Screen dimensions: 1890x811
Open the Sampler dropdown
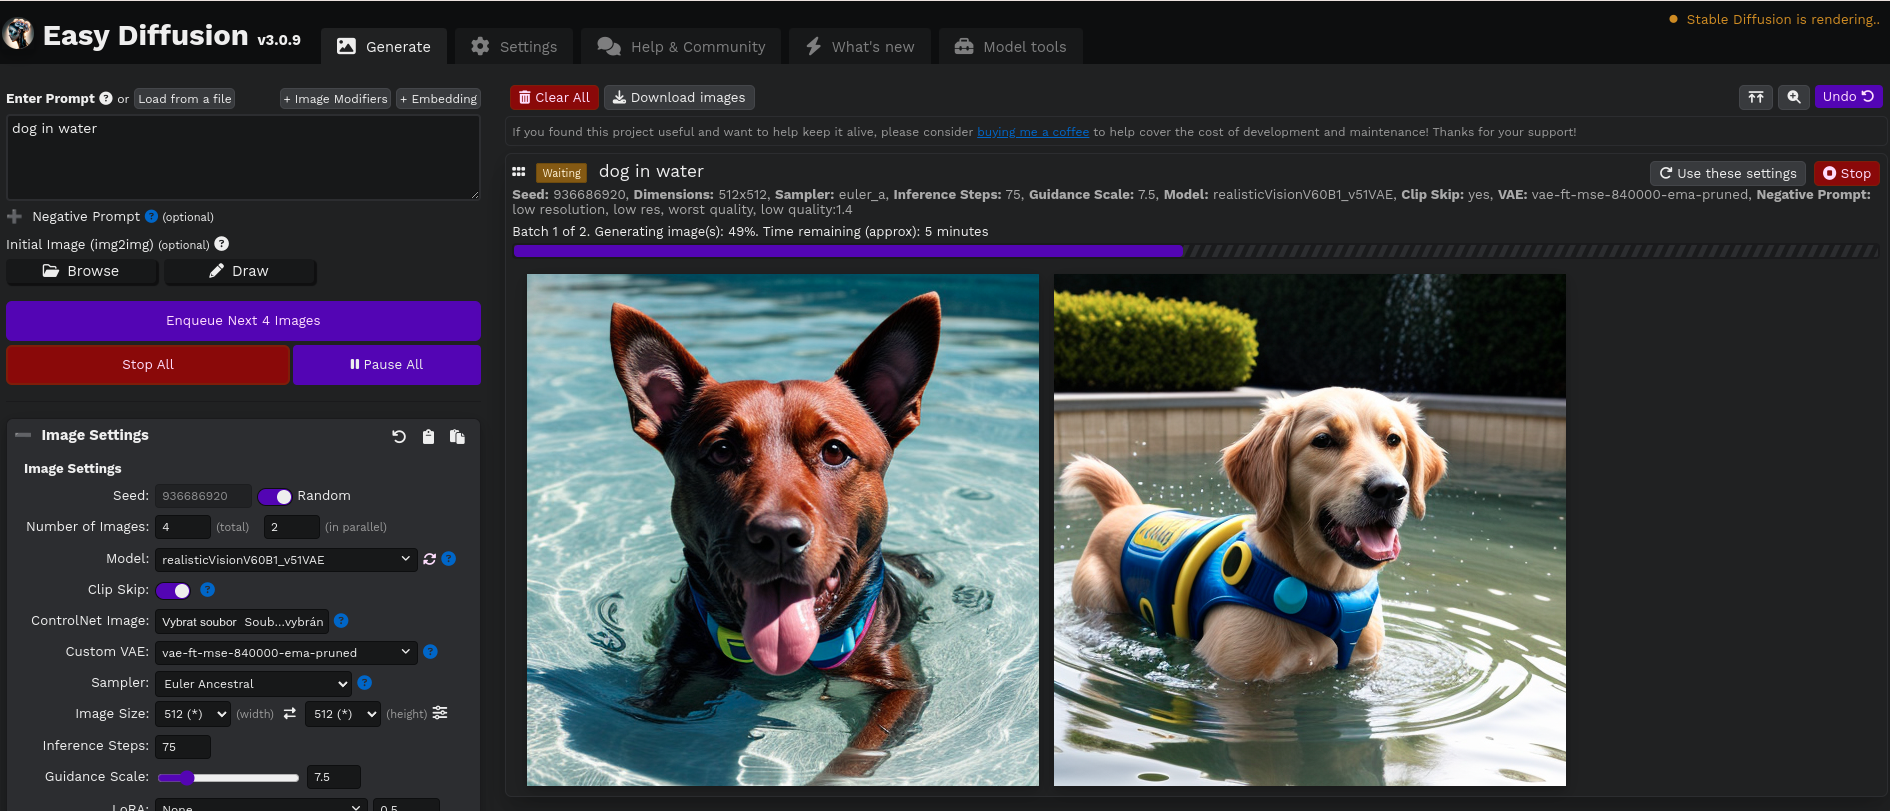tap(253, 684)
